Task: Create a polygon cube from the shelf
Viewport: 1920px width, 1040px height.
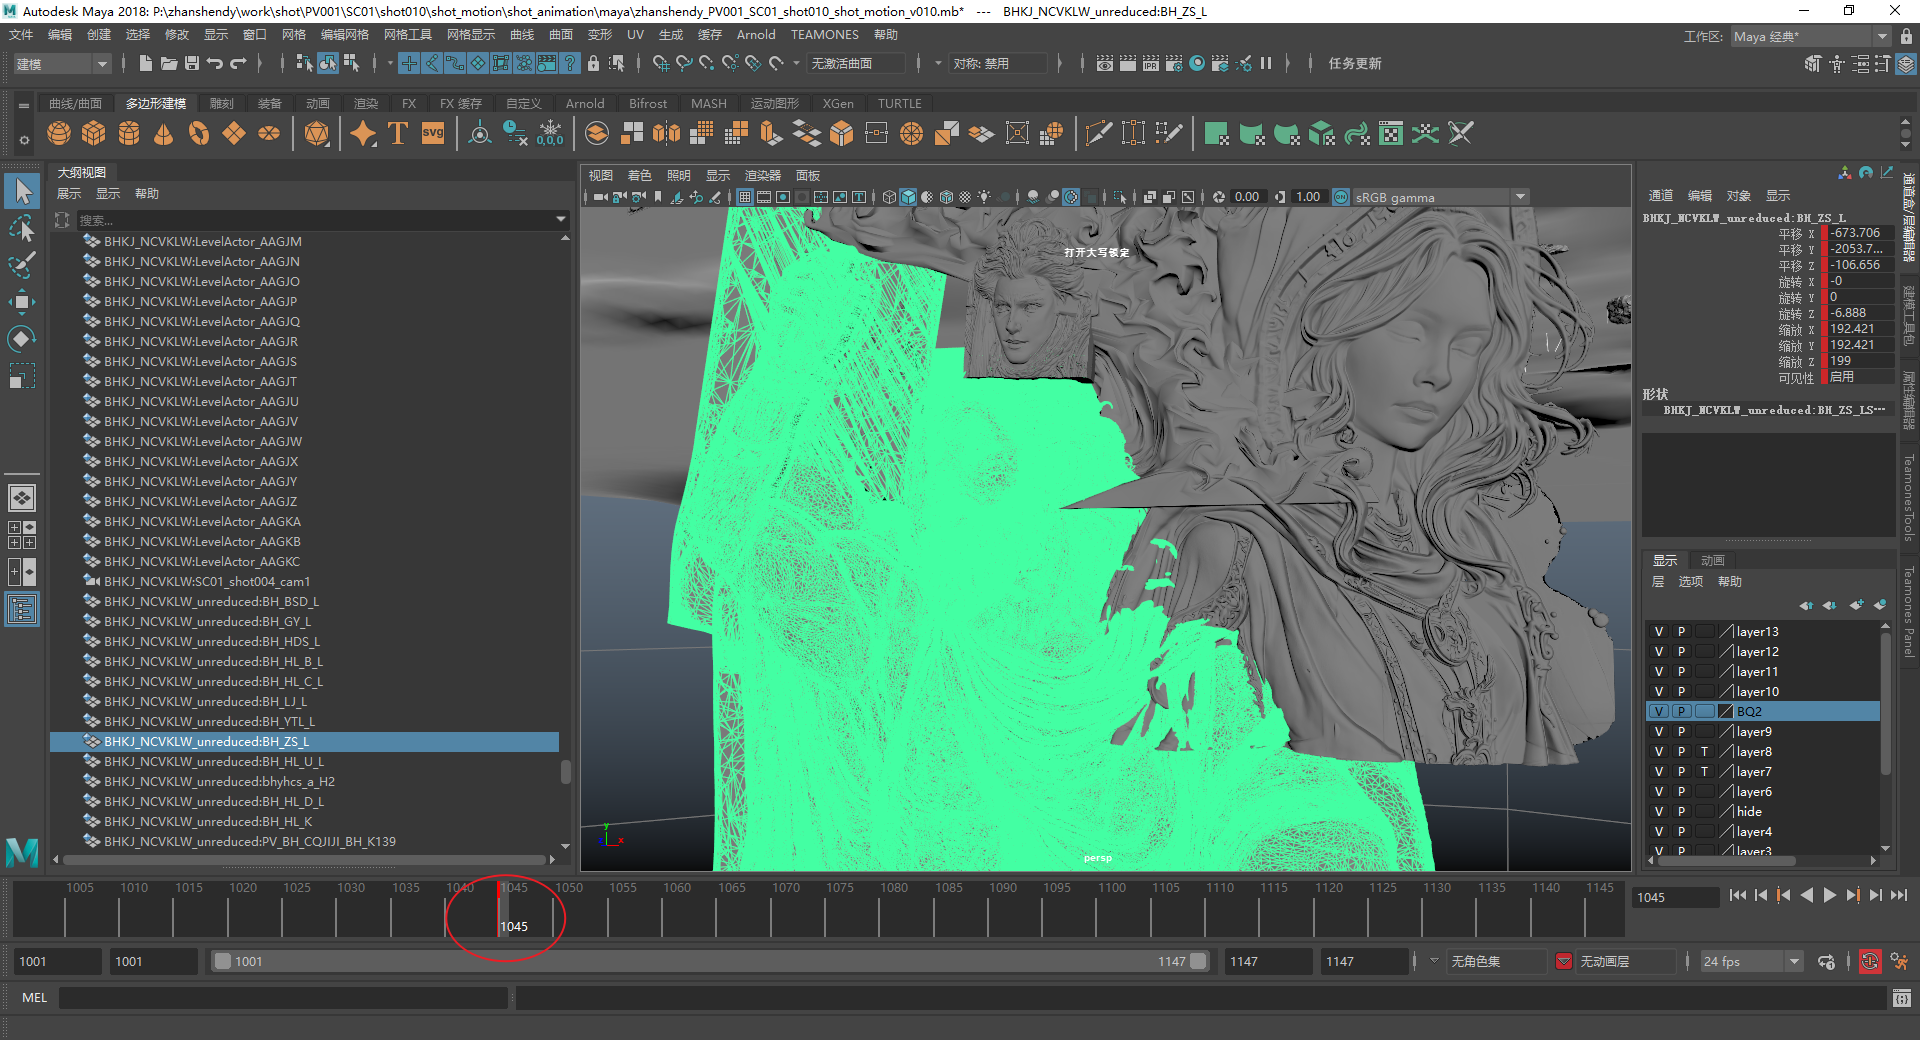Action: point(94,134)
